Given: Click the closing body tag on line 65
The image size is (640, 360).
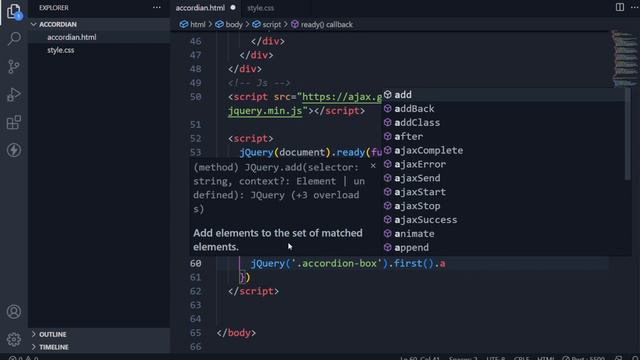Looking at the screenshot, I should click(236, 333).
